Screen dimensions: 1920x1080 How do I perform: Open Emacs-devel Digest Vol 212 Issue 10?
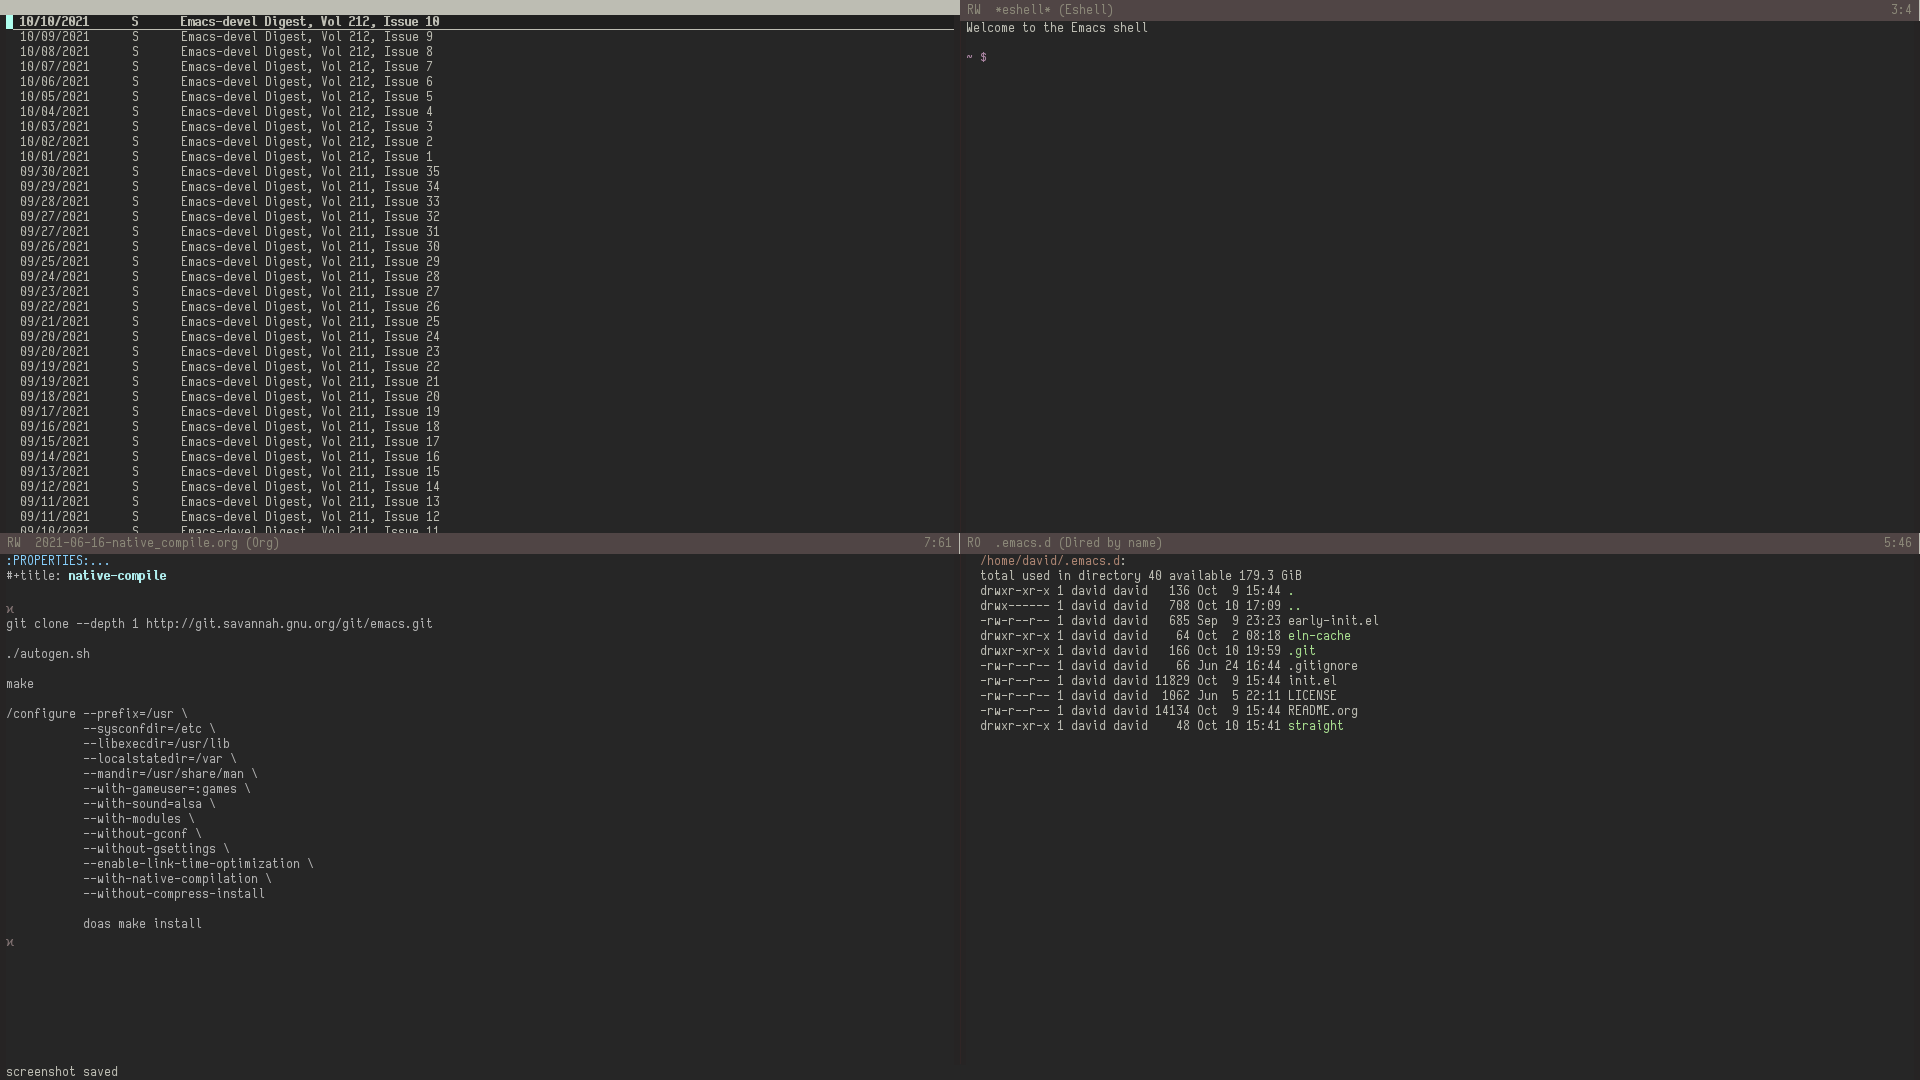(x=308, y=21)
